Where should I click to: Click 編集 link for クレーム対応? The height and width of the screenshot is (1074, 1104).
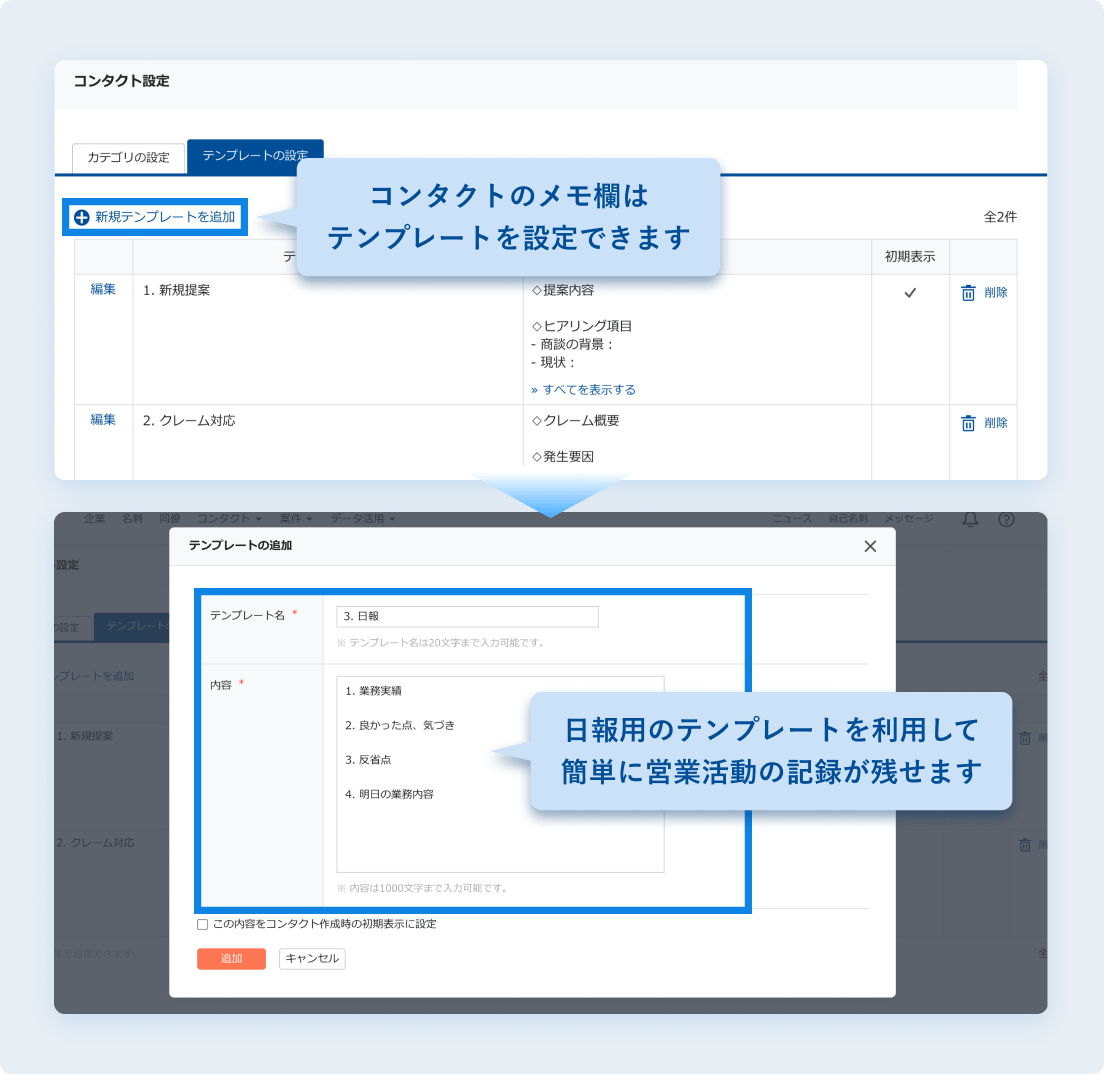(103, 420)
